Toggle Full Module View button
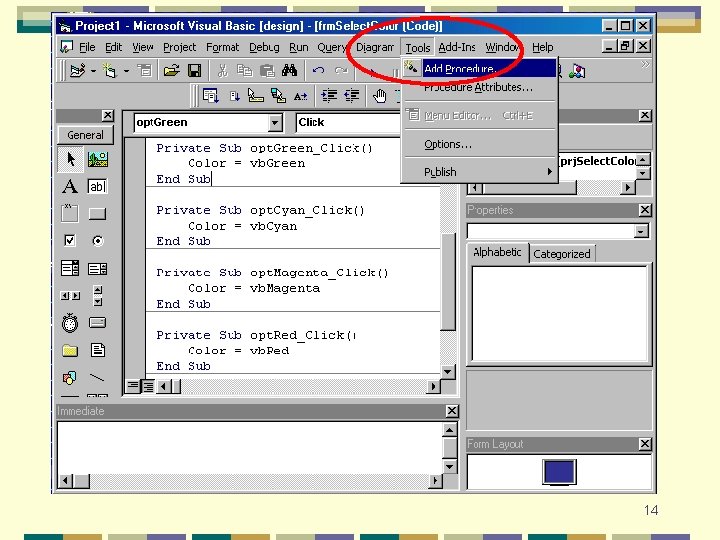The width and height of the screenshot is (720, 540). 148,386
